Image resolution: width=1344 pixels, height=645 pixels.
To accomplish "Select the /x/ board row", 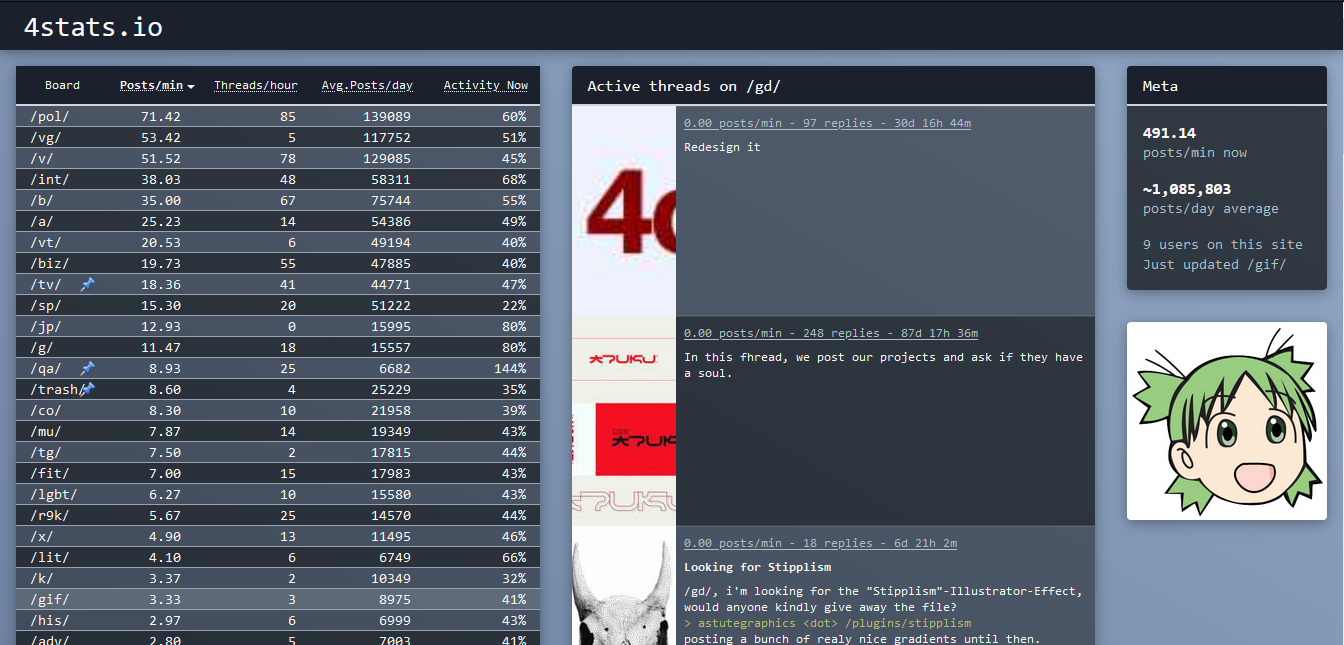I will click(x=278, y=537).
